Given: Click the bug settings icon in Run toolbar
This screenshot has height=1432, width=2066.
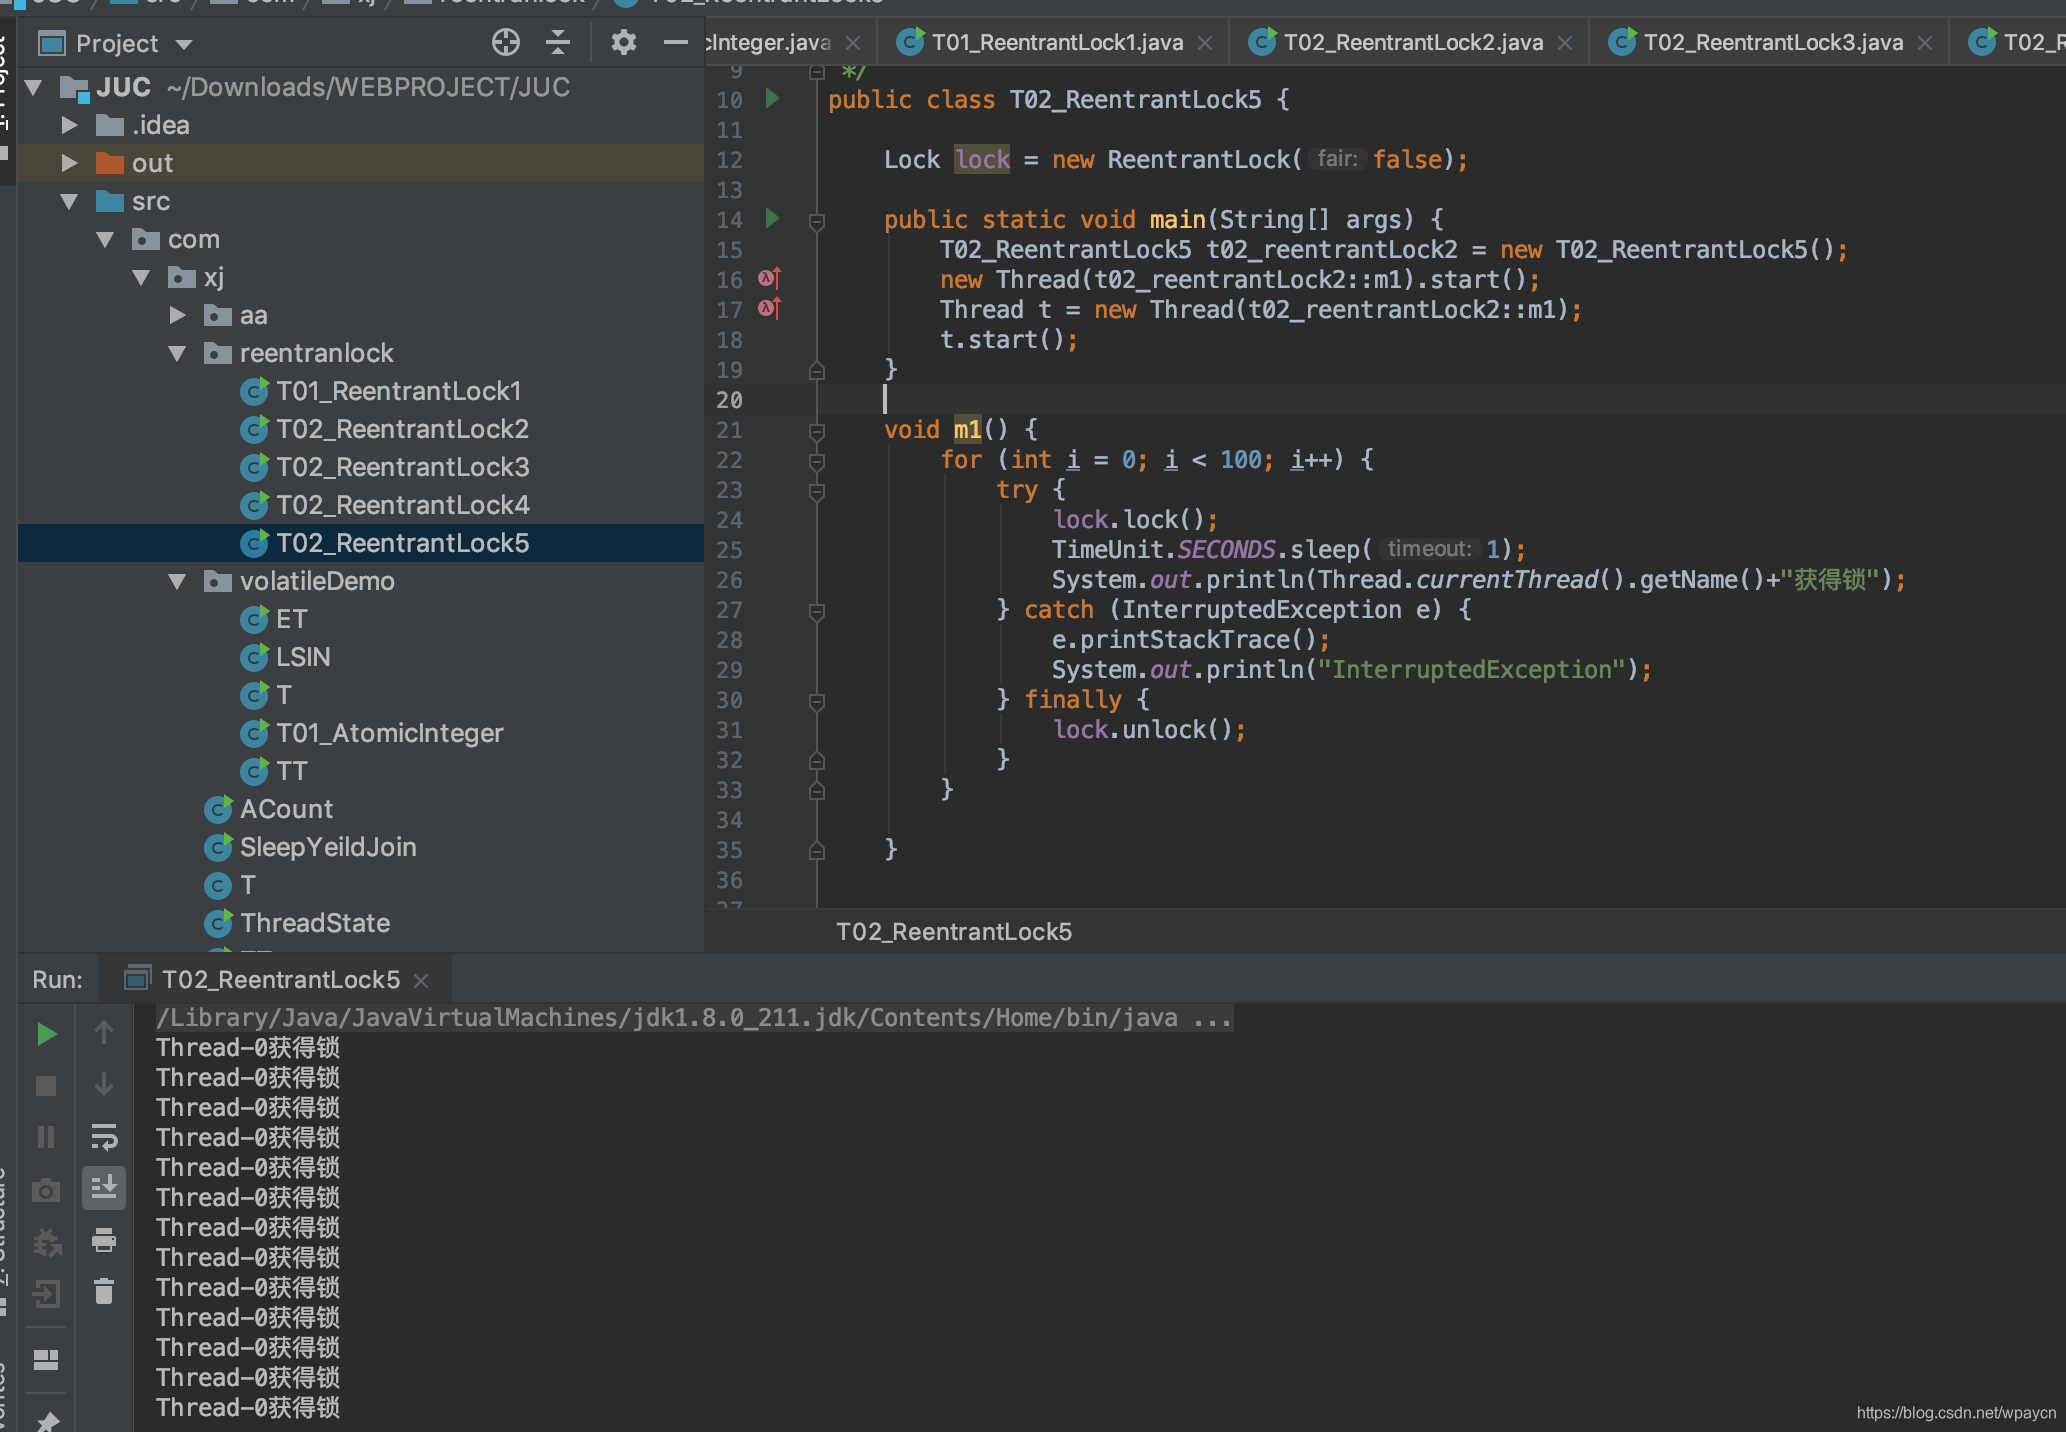Looking at the screenshot, I should pyautogui.click(x=46, y=1242).
